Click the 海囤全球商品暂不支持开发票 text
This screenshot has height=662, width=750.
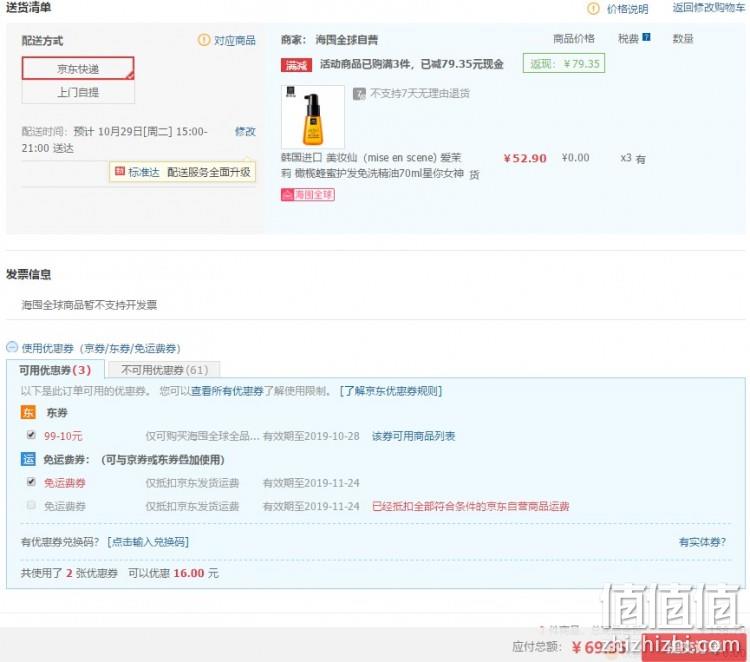pos(89,305)
